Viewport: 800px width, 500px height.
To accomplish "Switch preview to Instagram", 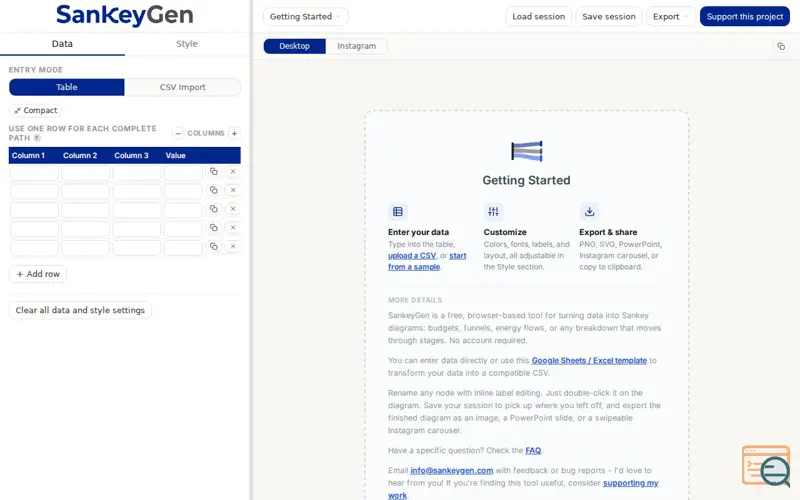I will click(x=357, y=46).
